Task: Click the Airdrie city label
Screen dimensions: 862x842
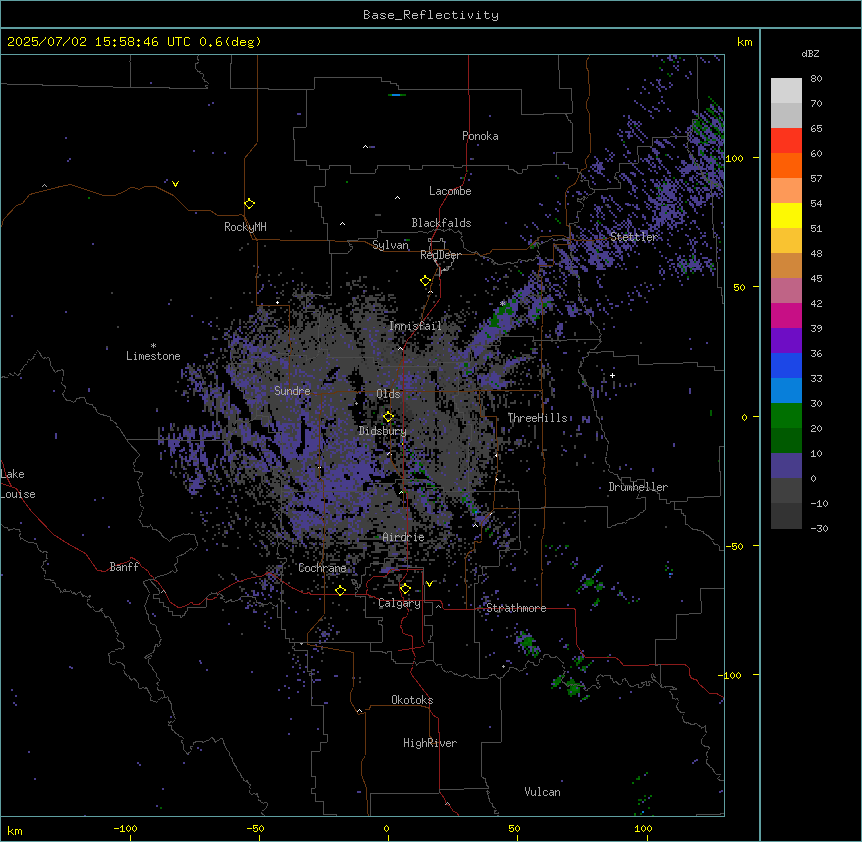Action: (403, 537)
